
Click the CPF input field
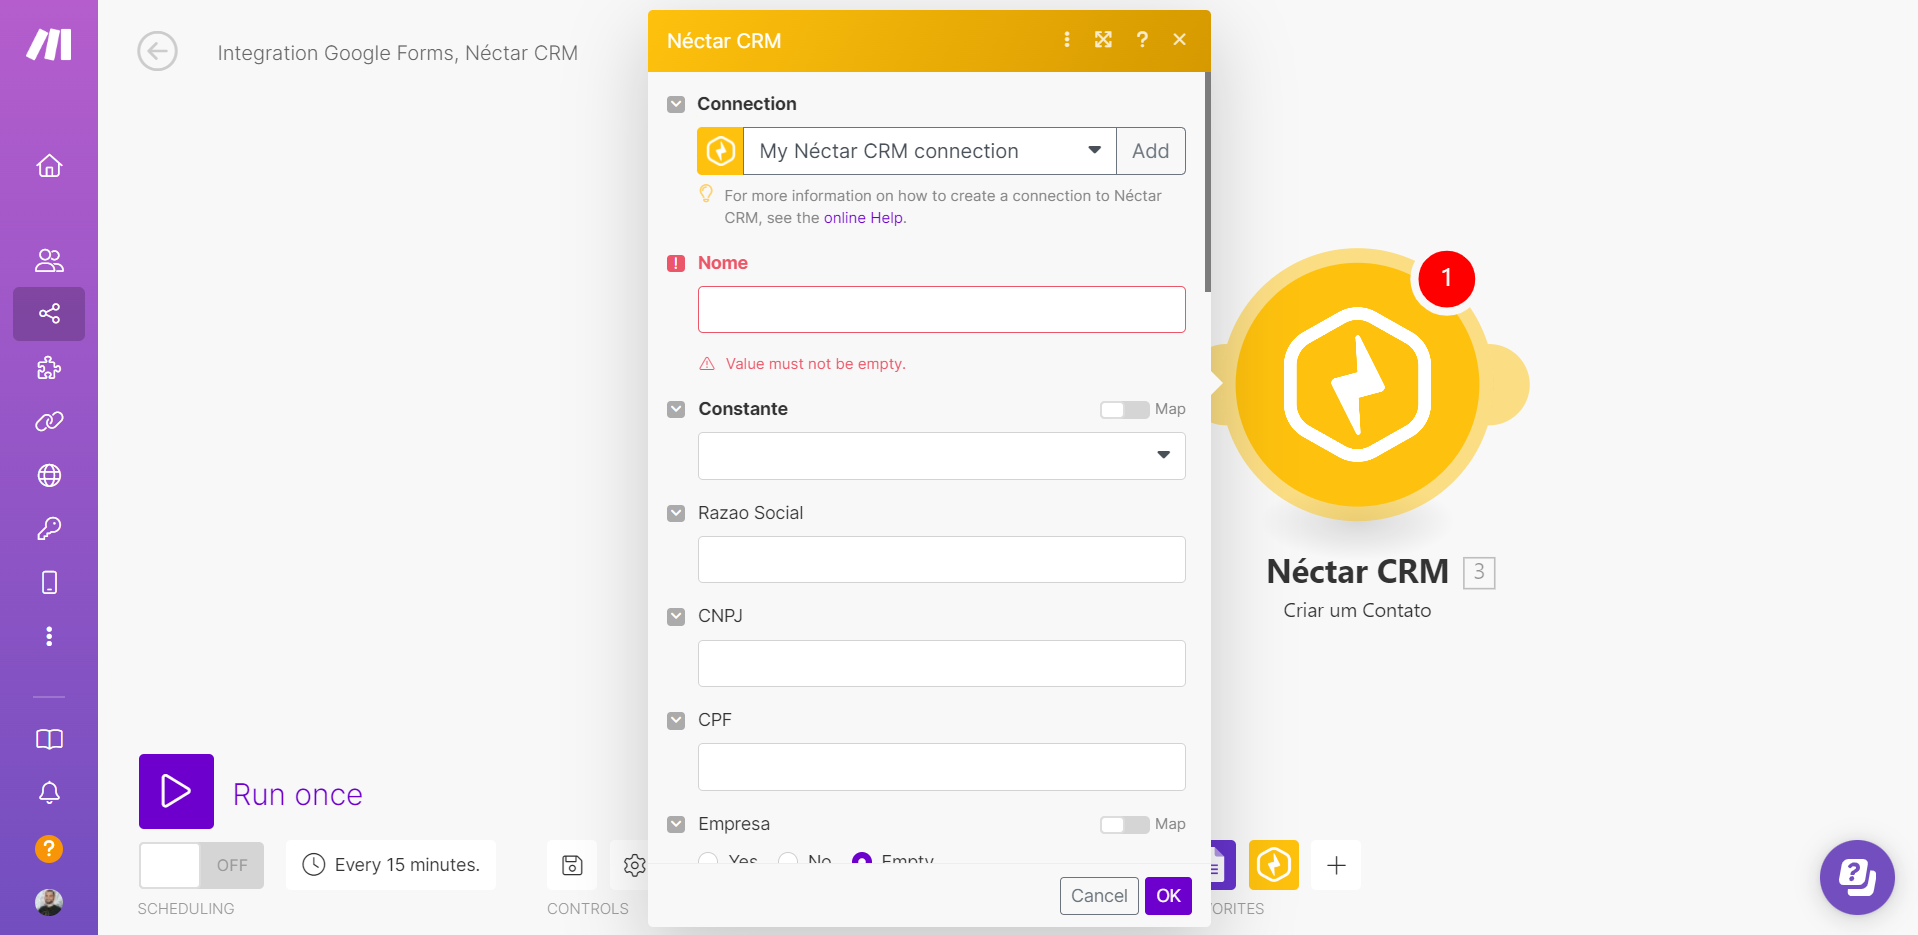[x=942, y=767]
